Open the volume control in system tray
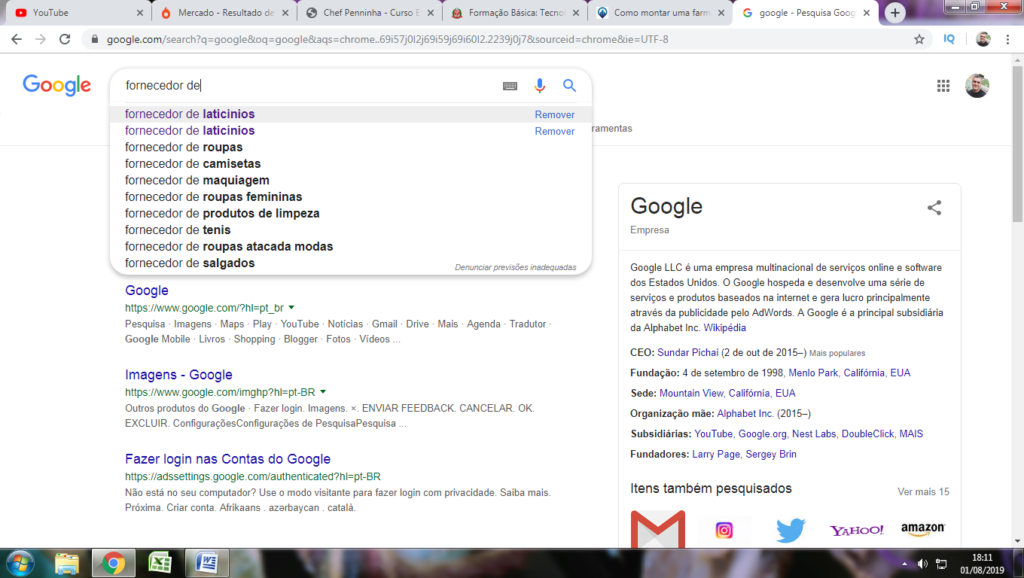 922,564
